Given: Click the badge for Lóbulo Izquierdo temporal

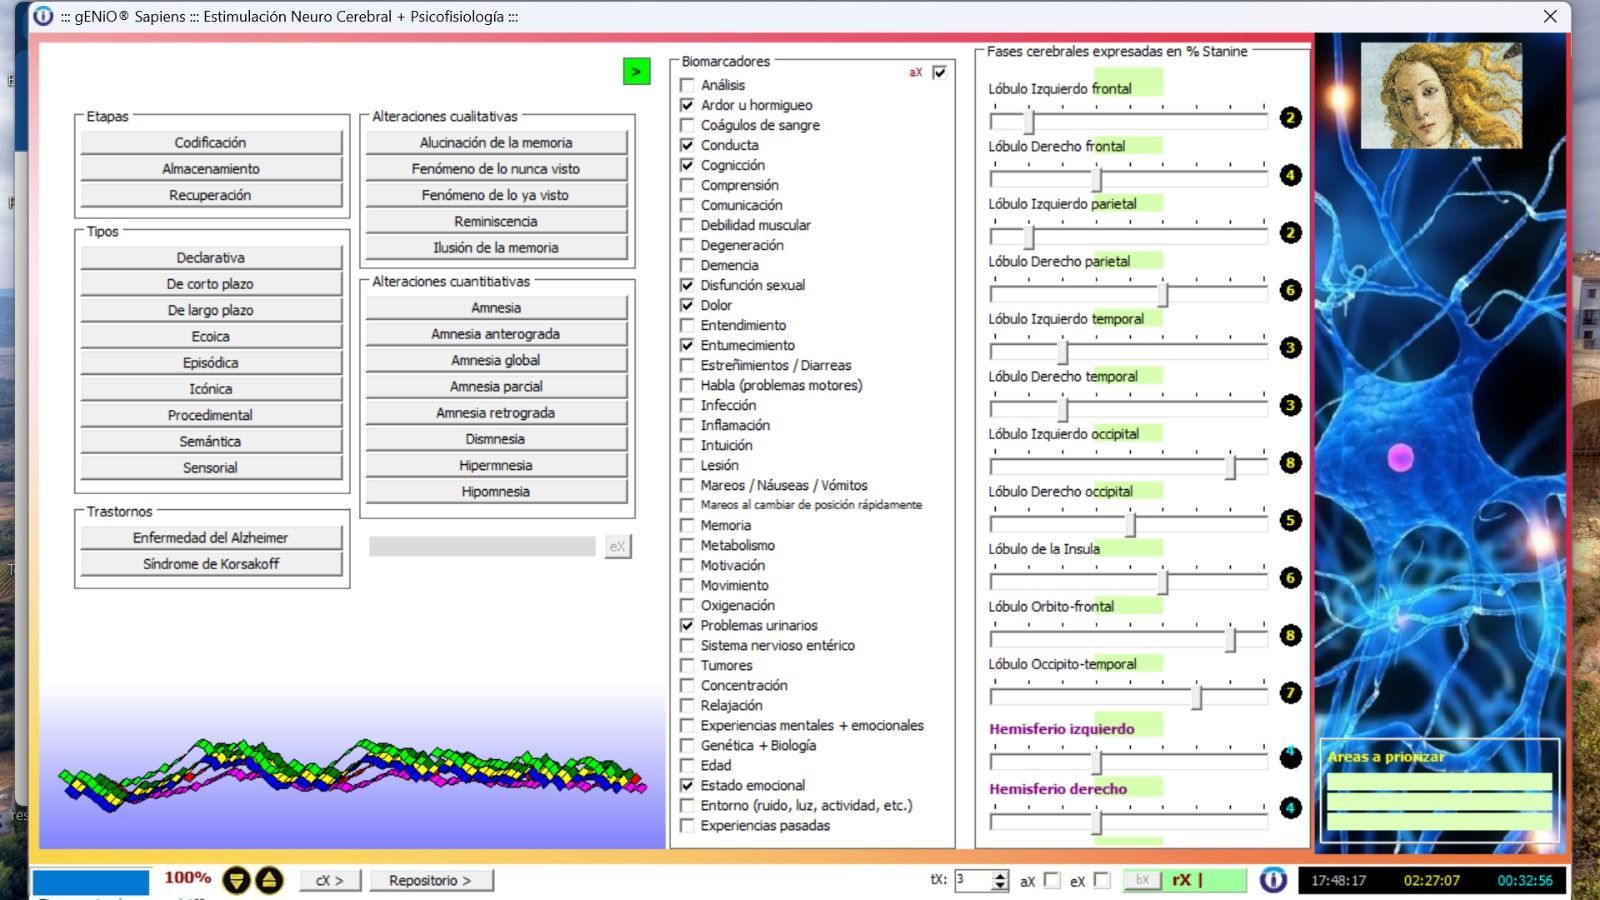Looking at the screenshot, I should (x=1290, y=348).
